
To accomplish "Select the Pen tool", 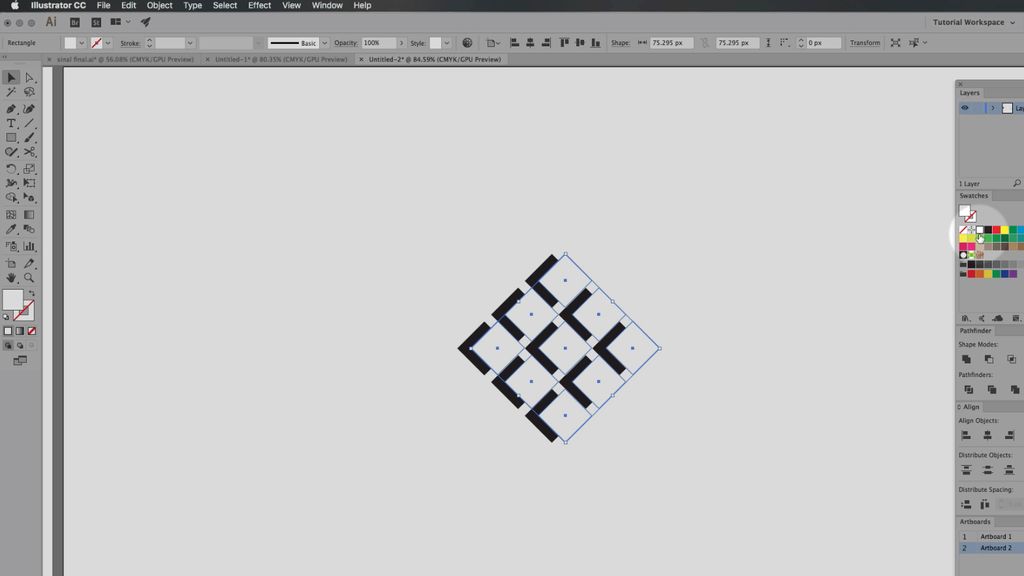I will pos(12,108).
